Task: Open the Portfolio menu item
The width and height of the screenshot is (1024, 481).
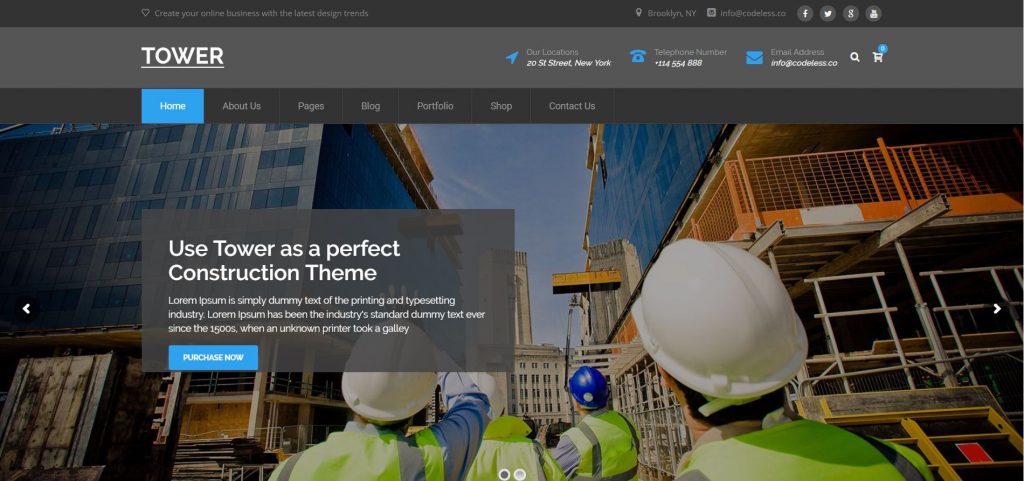Action: (435, 106)
